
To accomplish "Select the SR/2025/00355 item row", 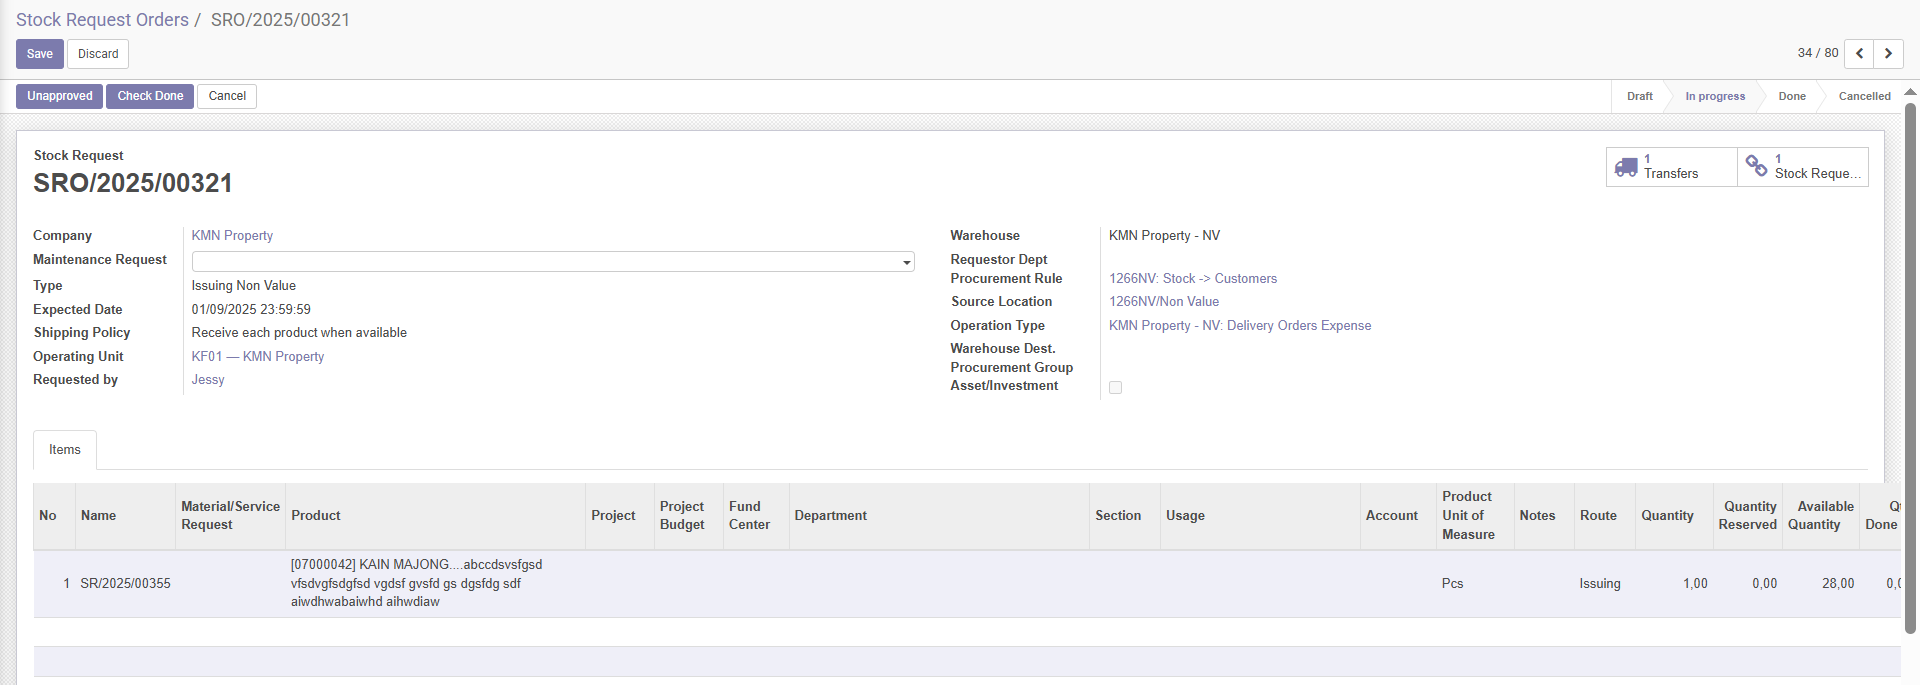I will tap(125, 584).
